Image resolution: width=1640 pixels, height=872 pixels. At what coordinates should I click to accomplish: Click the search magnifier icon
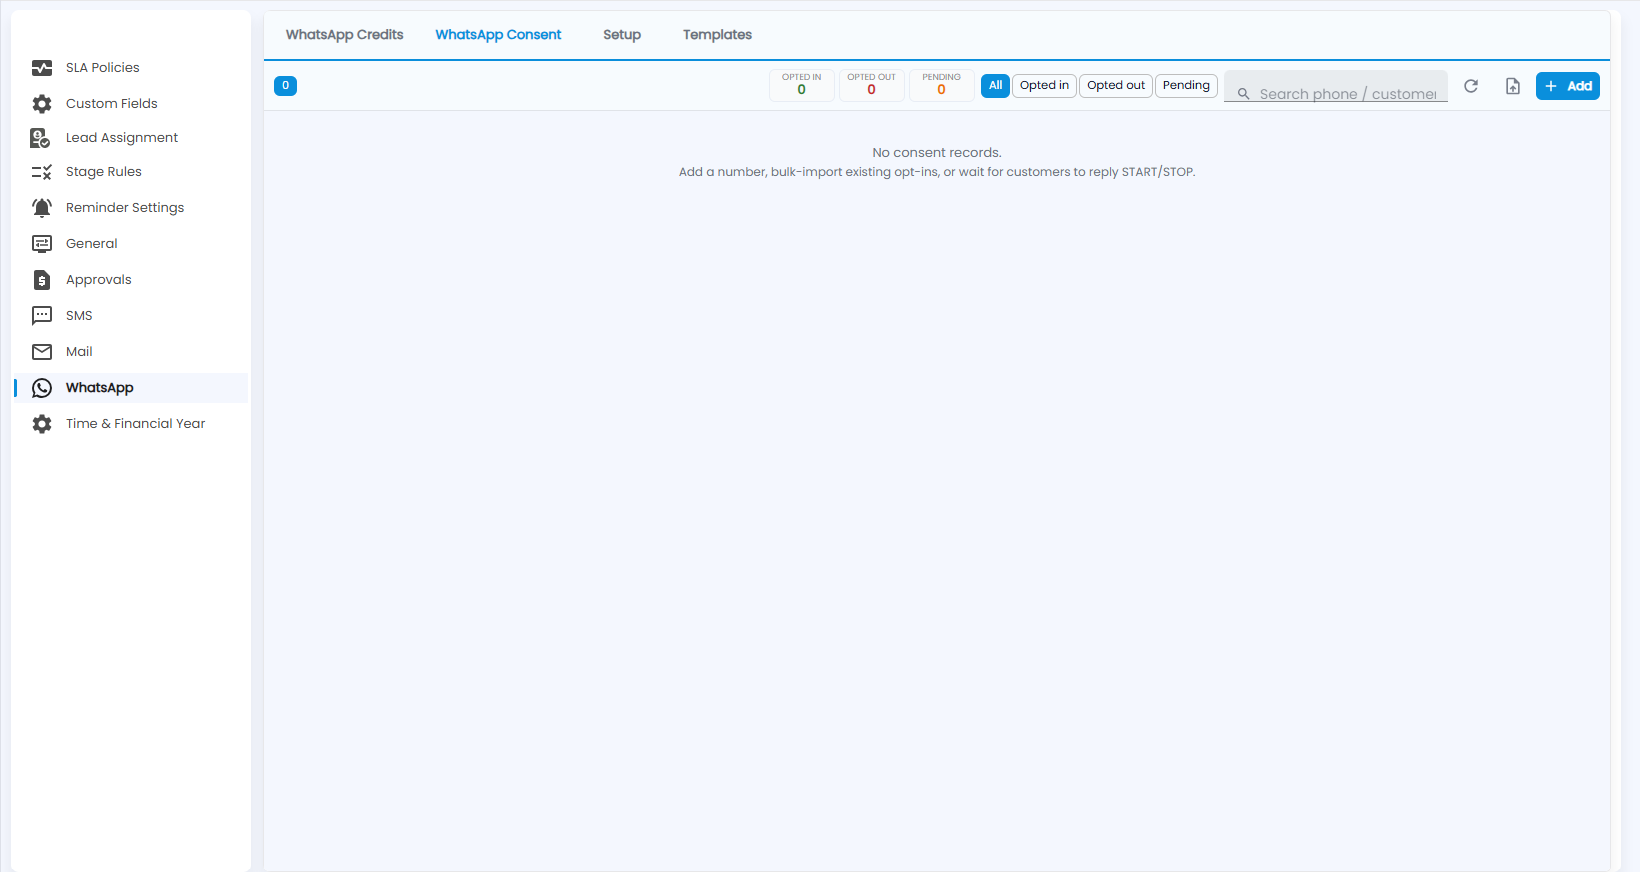[1244, 94]
